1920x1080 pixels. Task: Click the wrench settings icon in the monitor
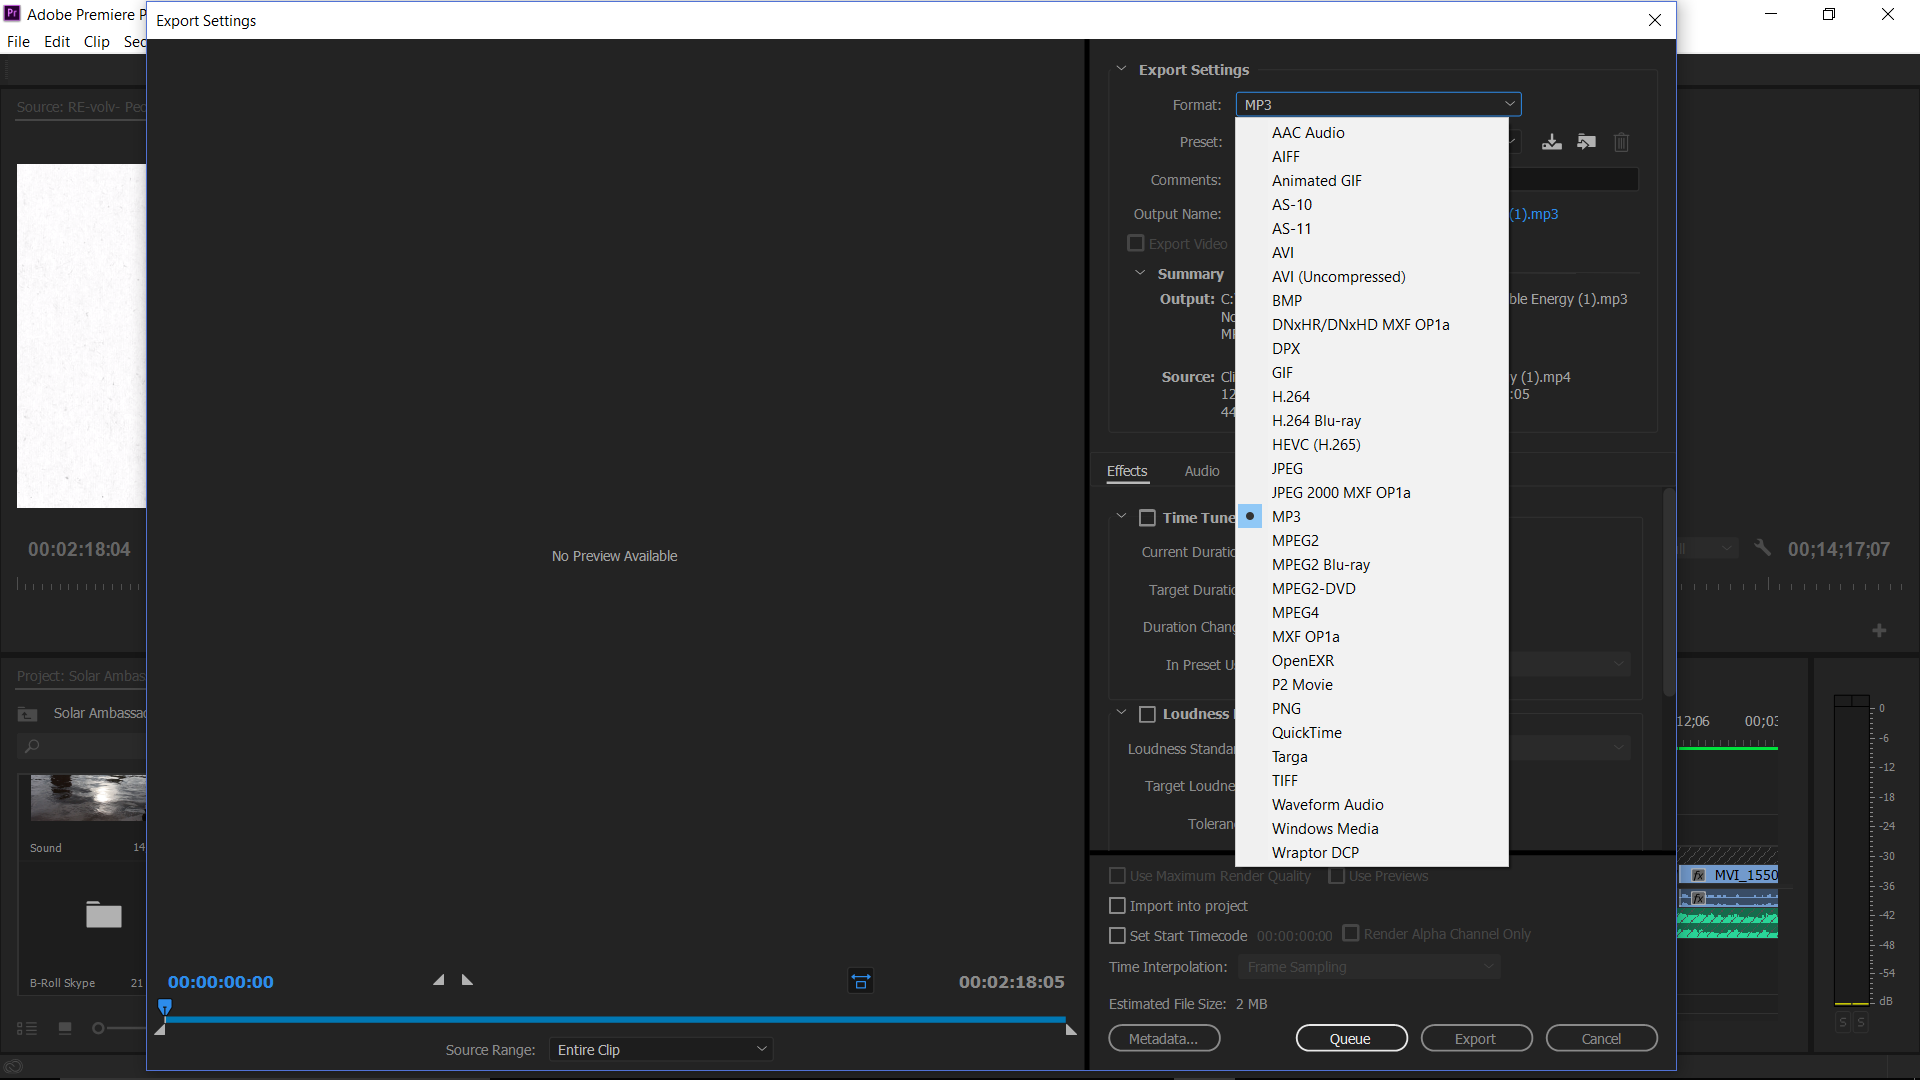(1762, 548)
